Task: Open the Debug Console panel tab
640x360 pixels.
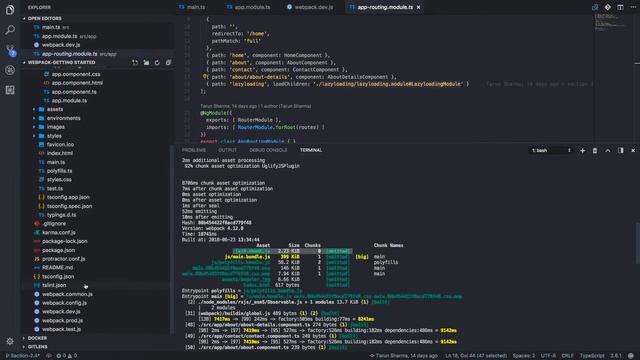Action: (268, 150)
